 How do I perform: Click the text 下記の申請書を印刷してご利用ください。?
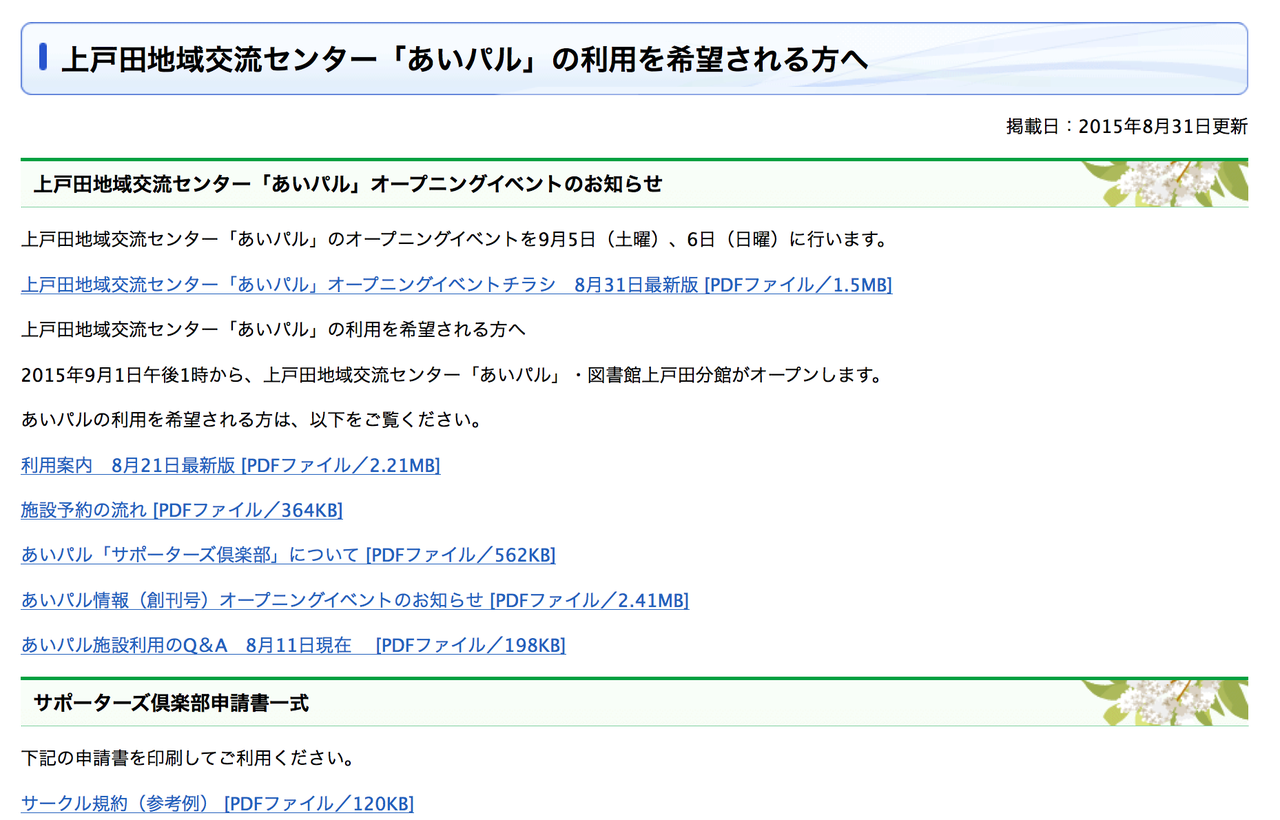(x=189, y=758)
